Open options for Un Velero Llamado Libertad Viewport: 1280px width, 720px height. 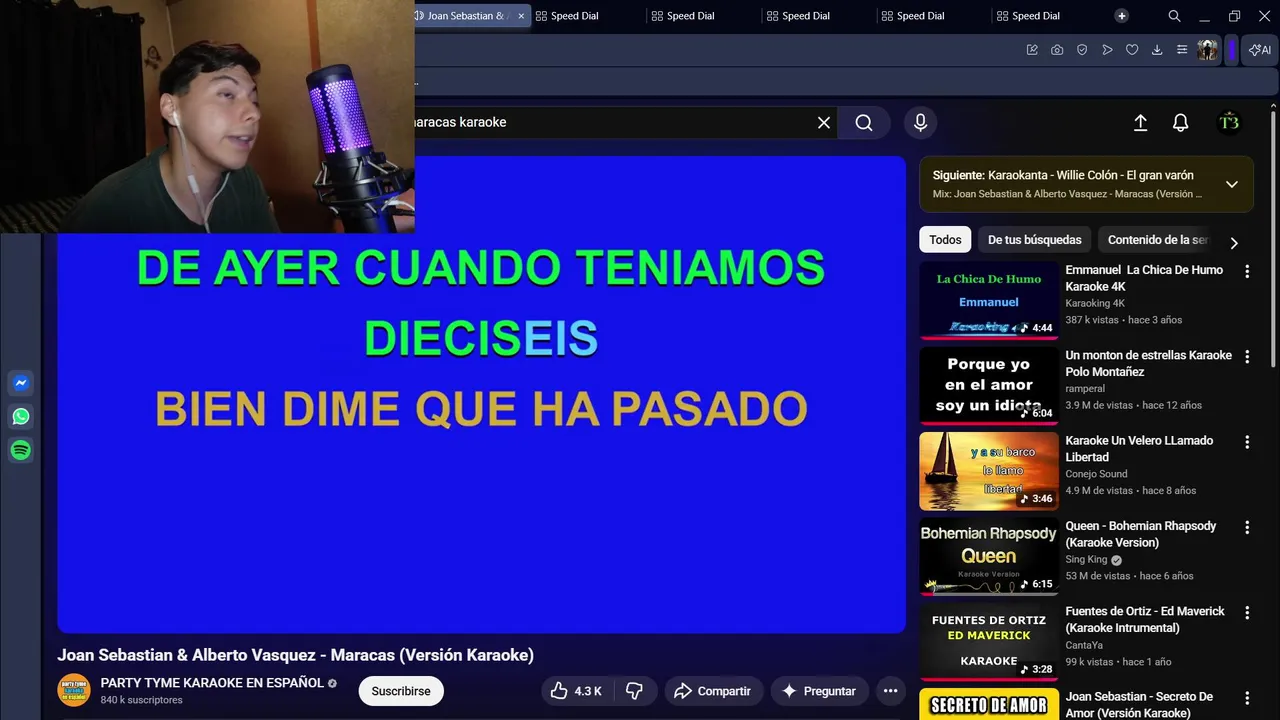click(1247, 442)
